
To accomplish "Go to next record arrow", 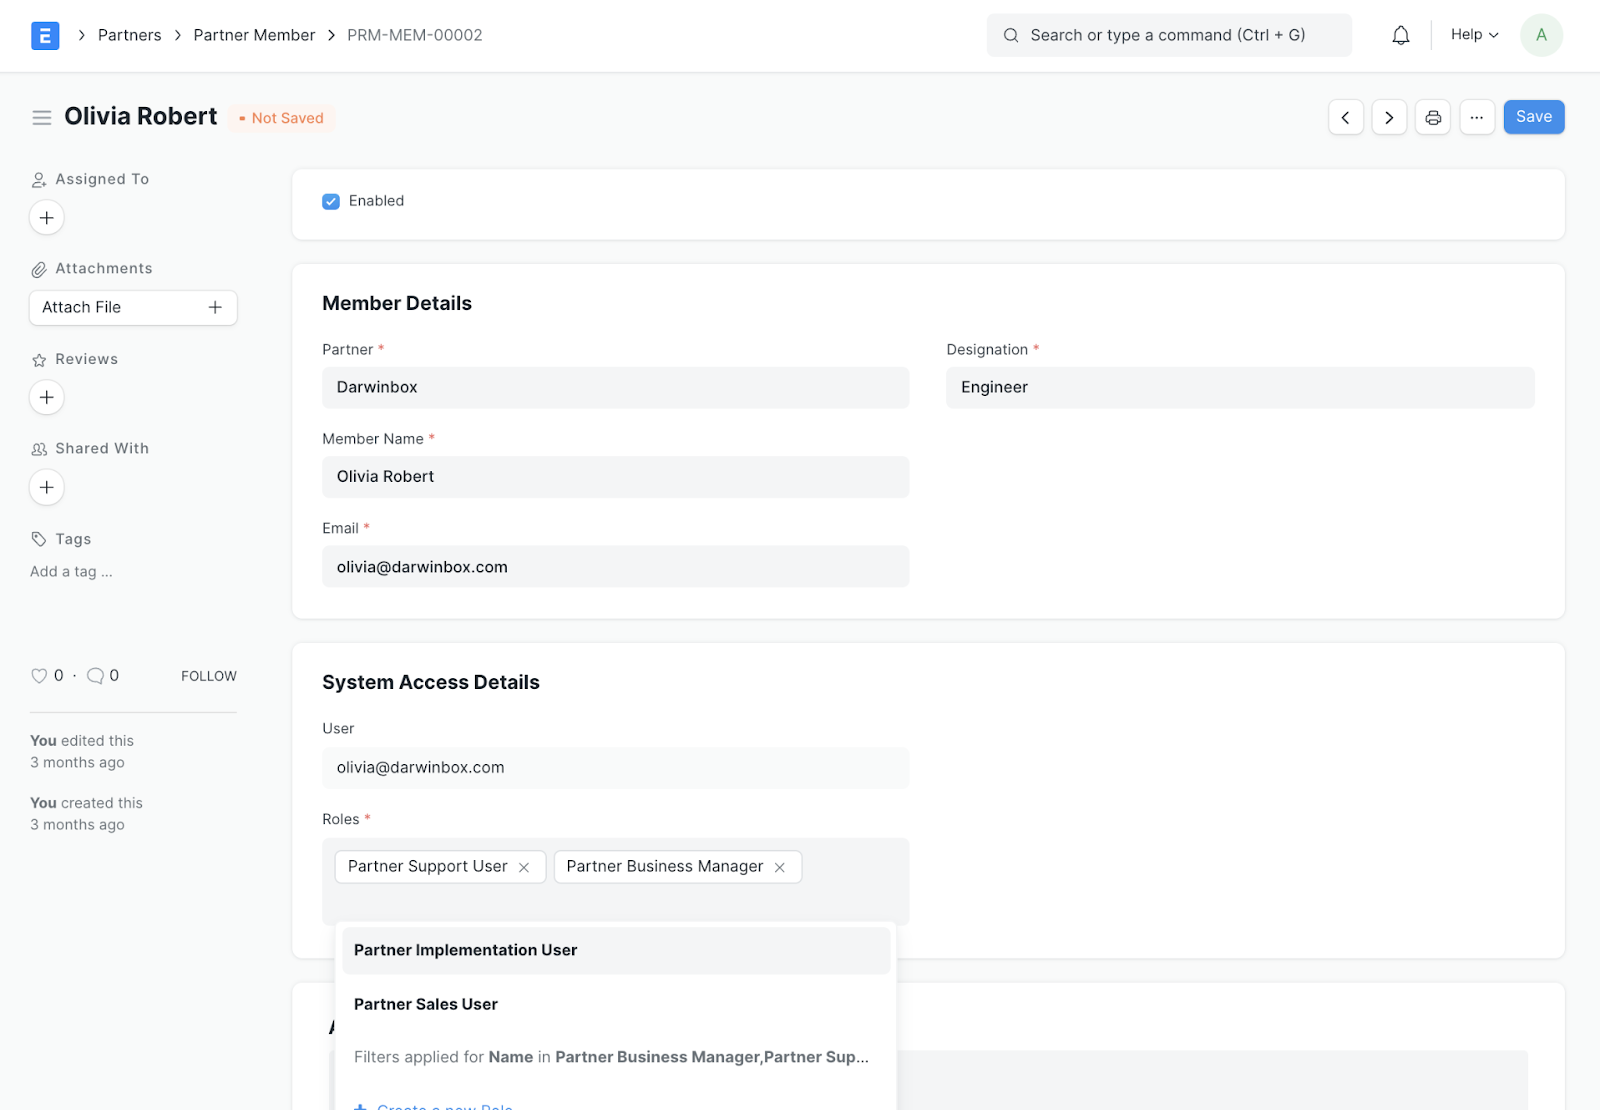I will coord(1389,118).
